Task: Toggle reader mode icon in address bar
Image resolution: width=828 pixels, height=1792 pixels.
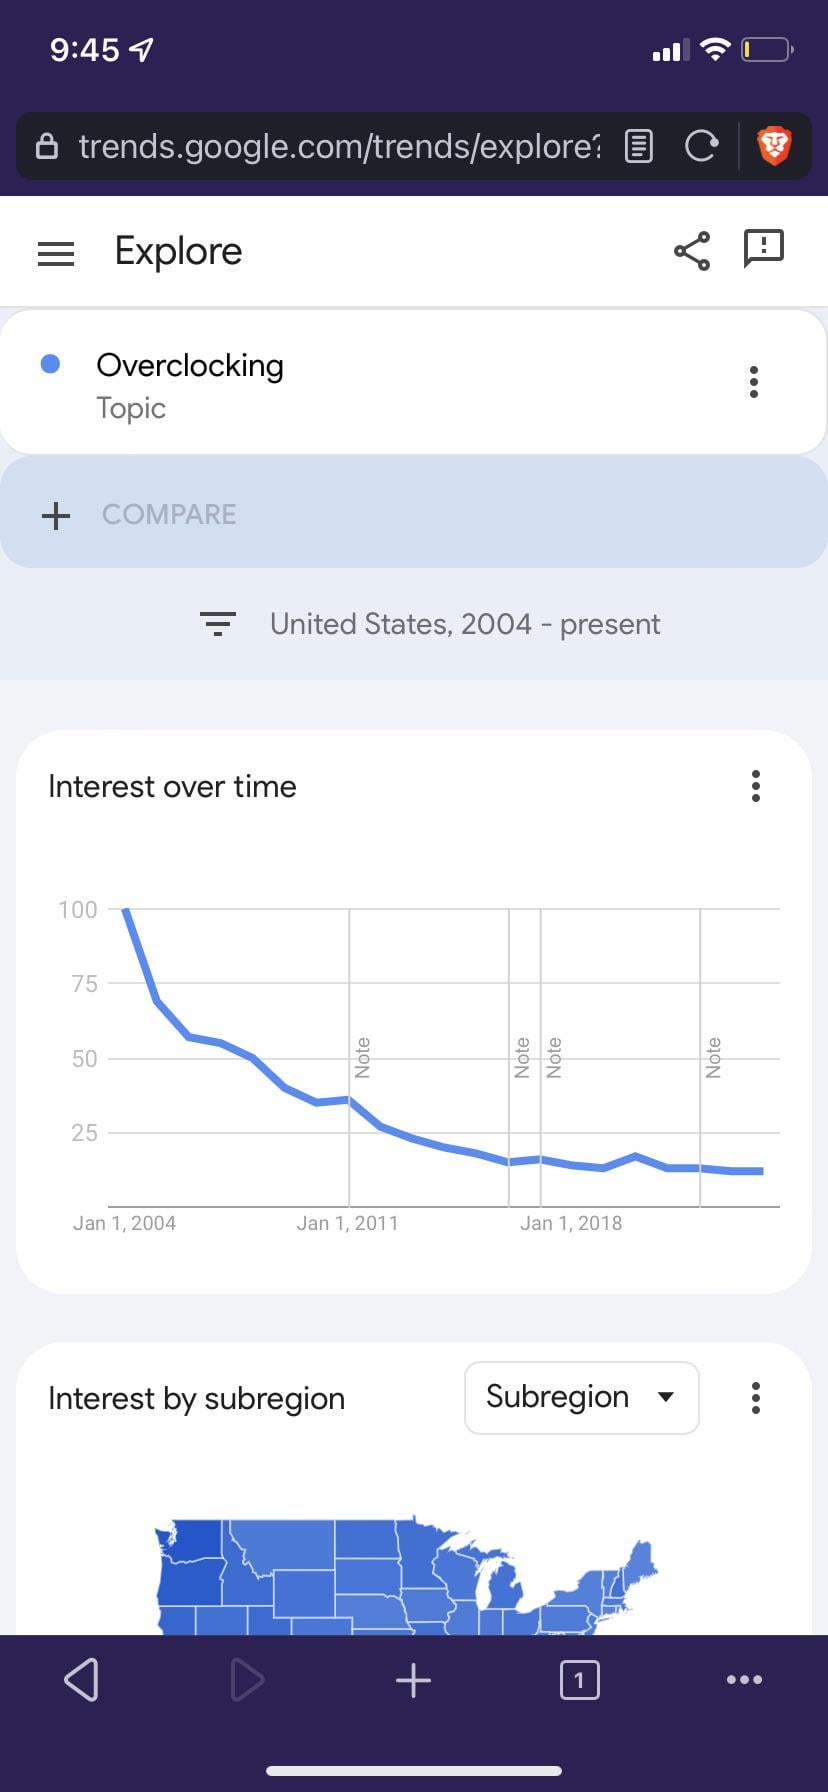Action: click(639, 147)
